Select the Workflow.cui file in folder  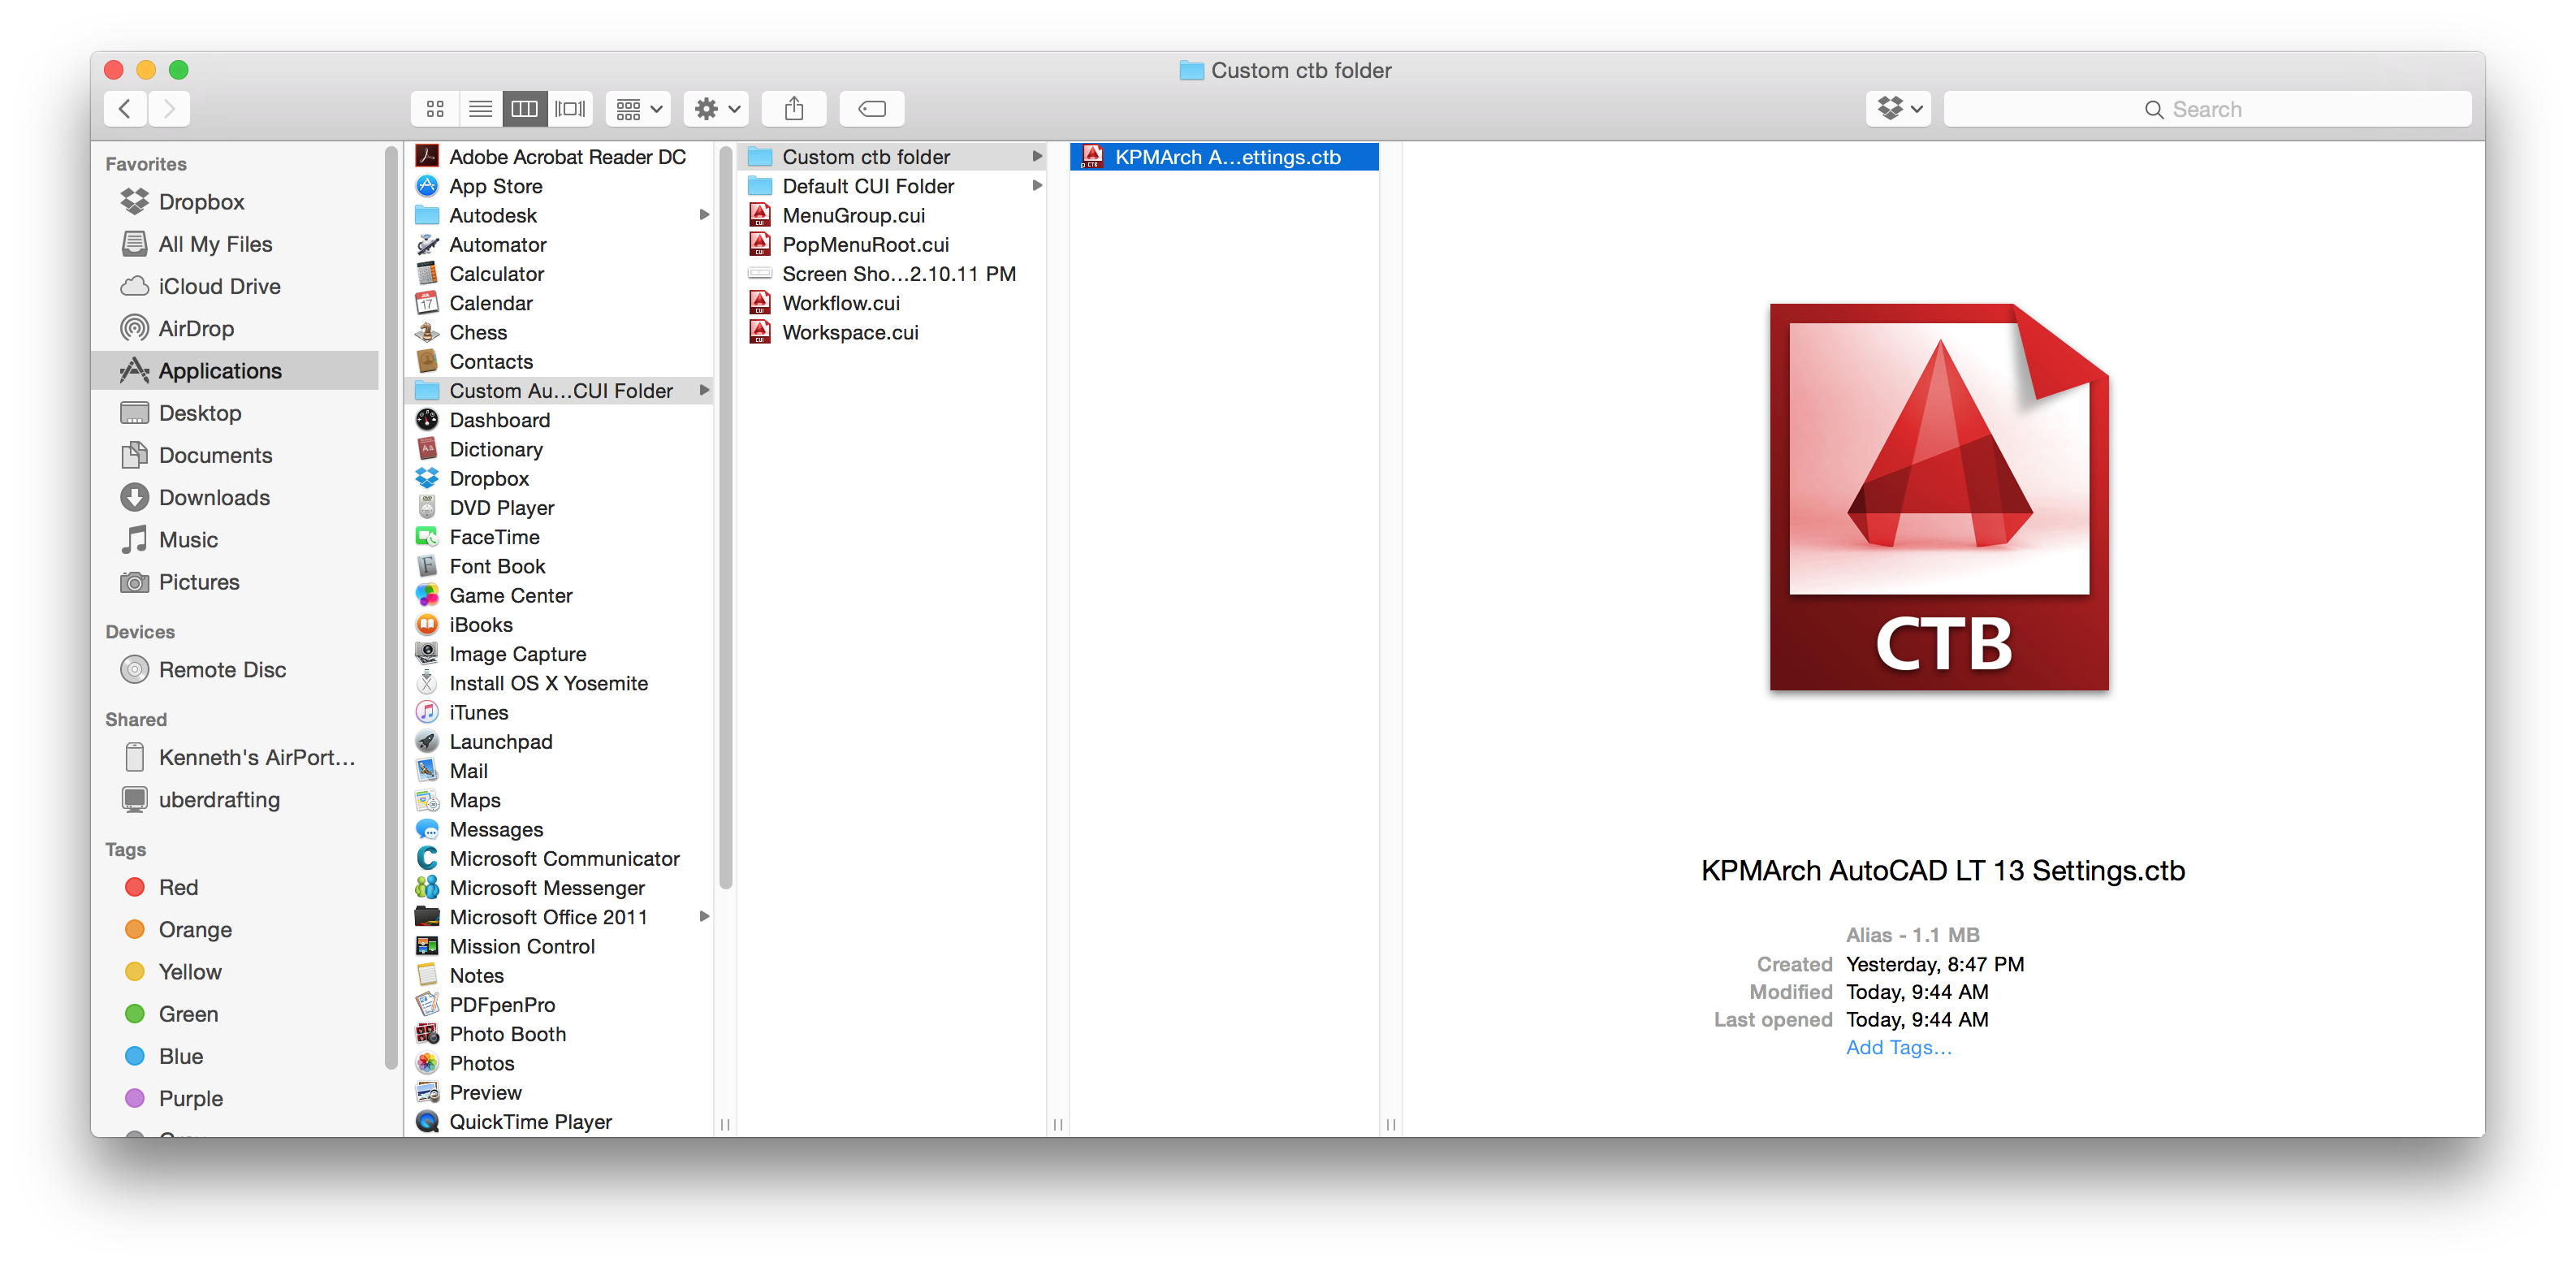(x=840, y=302)
